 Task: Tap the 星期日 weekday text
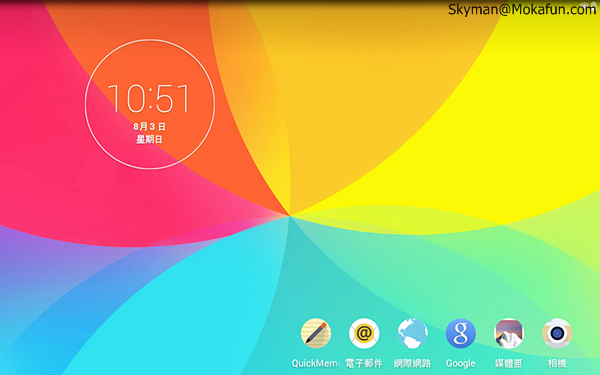149,139
